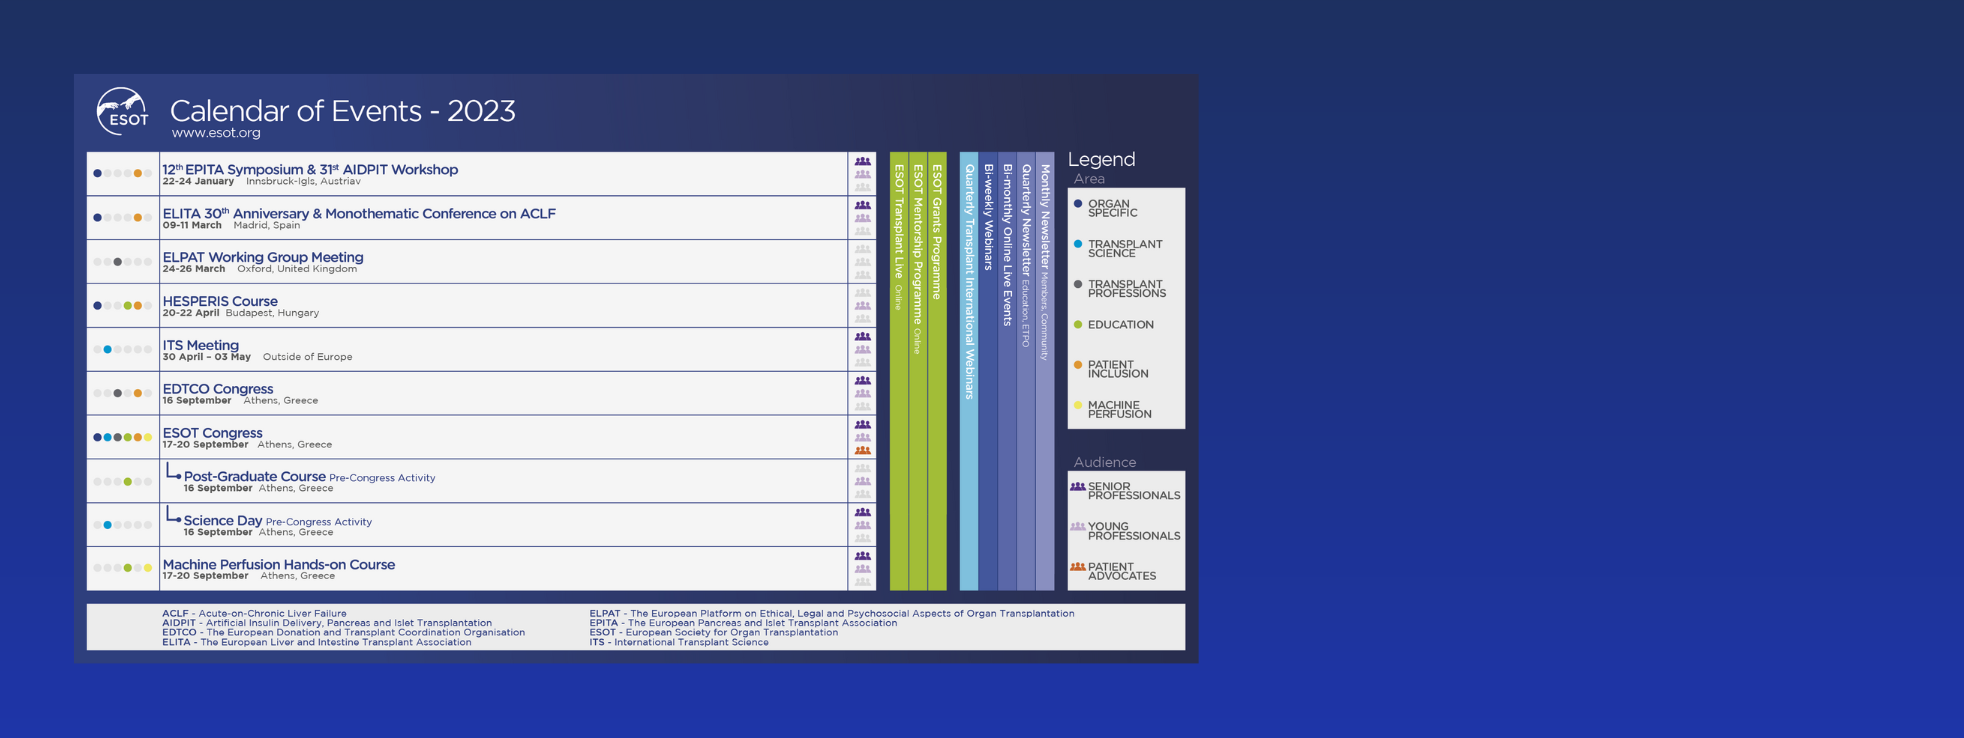Screen dimensions: 1964x738
Task: Click the purple senior icon in ITS Meeting row
Action: pyautogui.click(x=862, y=337)
